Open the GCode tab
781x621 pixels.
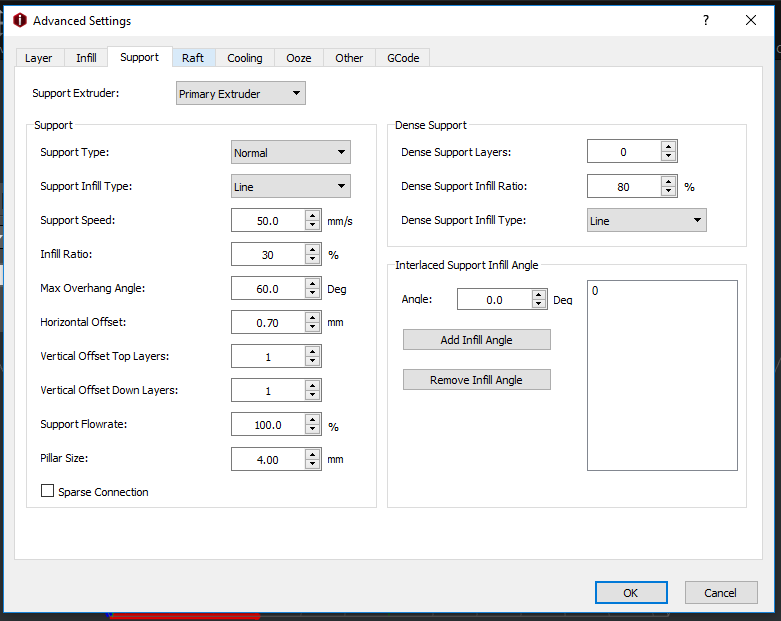click(403, 58)
